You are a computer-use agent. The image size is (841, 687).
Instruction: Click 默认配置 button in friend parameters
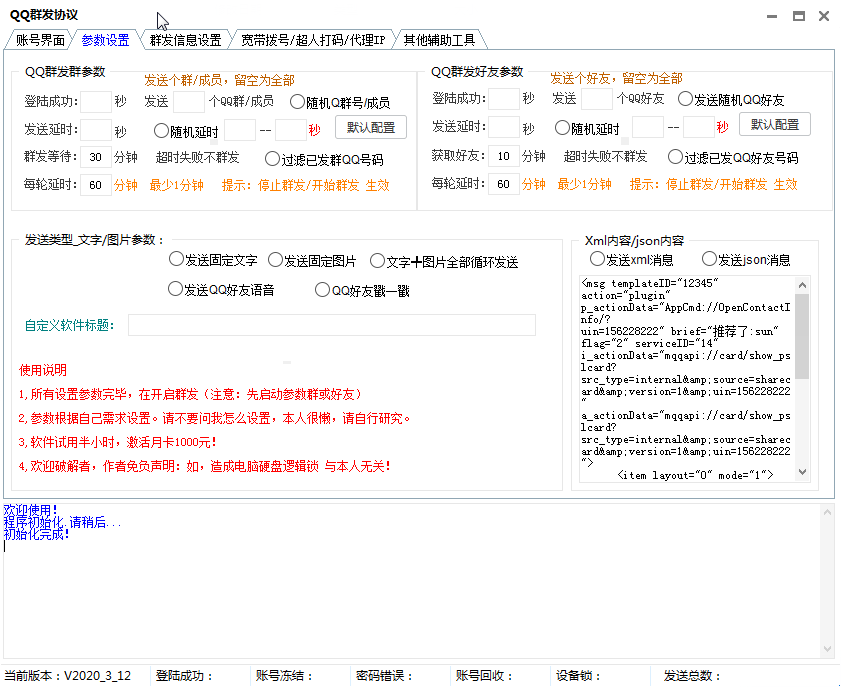pos(774,124)
